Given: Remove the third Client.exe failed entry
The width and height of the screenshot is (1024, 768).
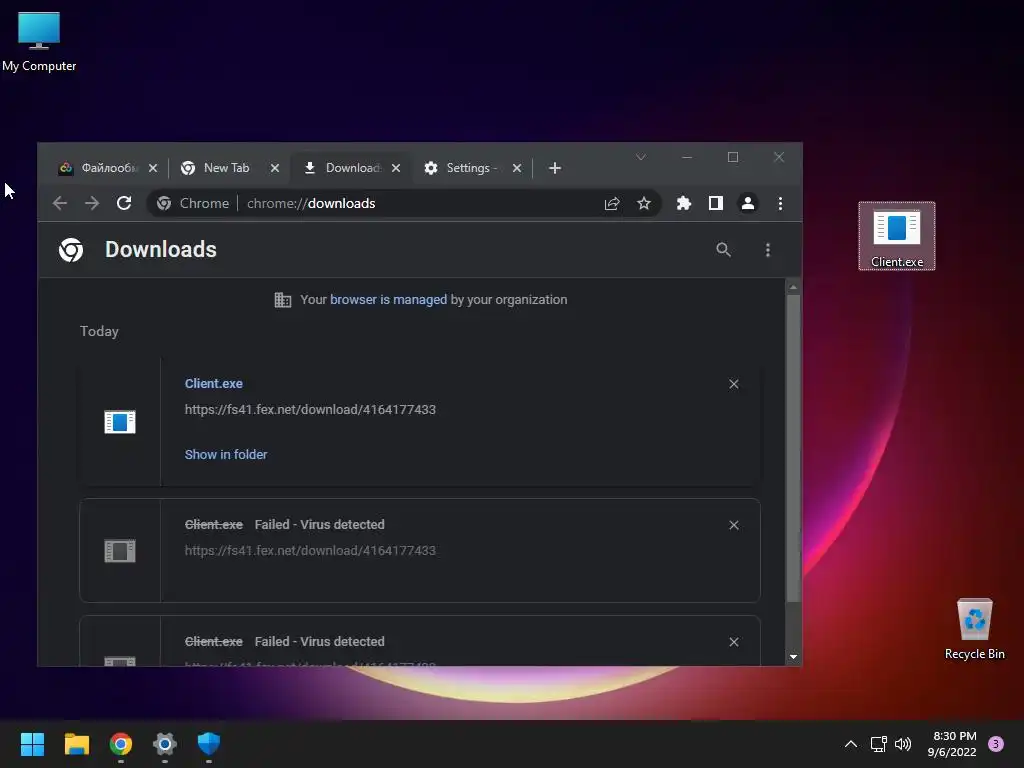Looking at the screenshot, I should click(x=734, y=642).
